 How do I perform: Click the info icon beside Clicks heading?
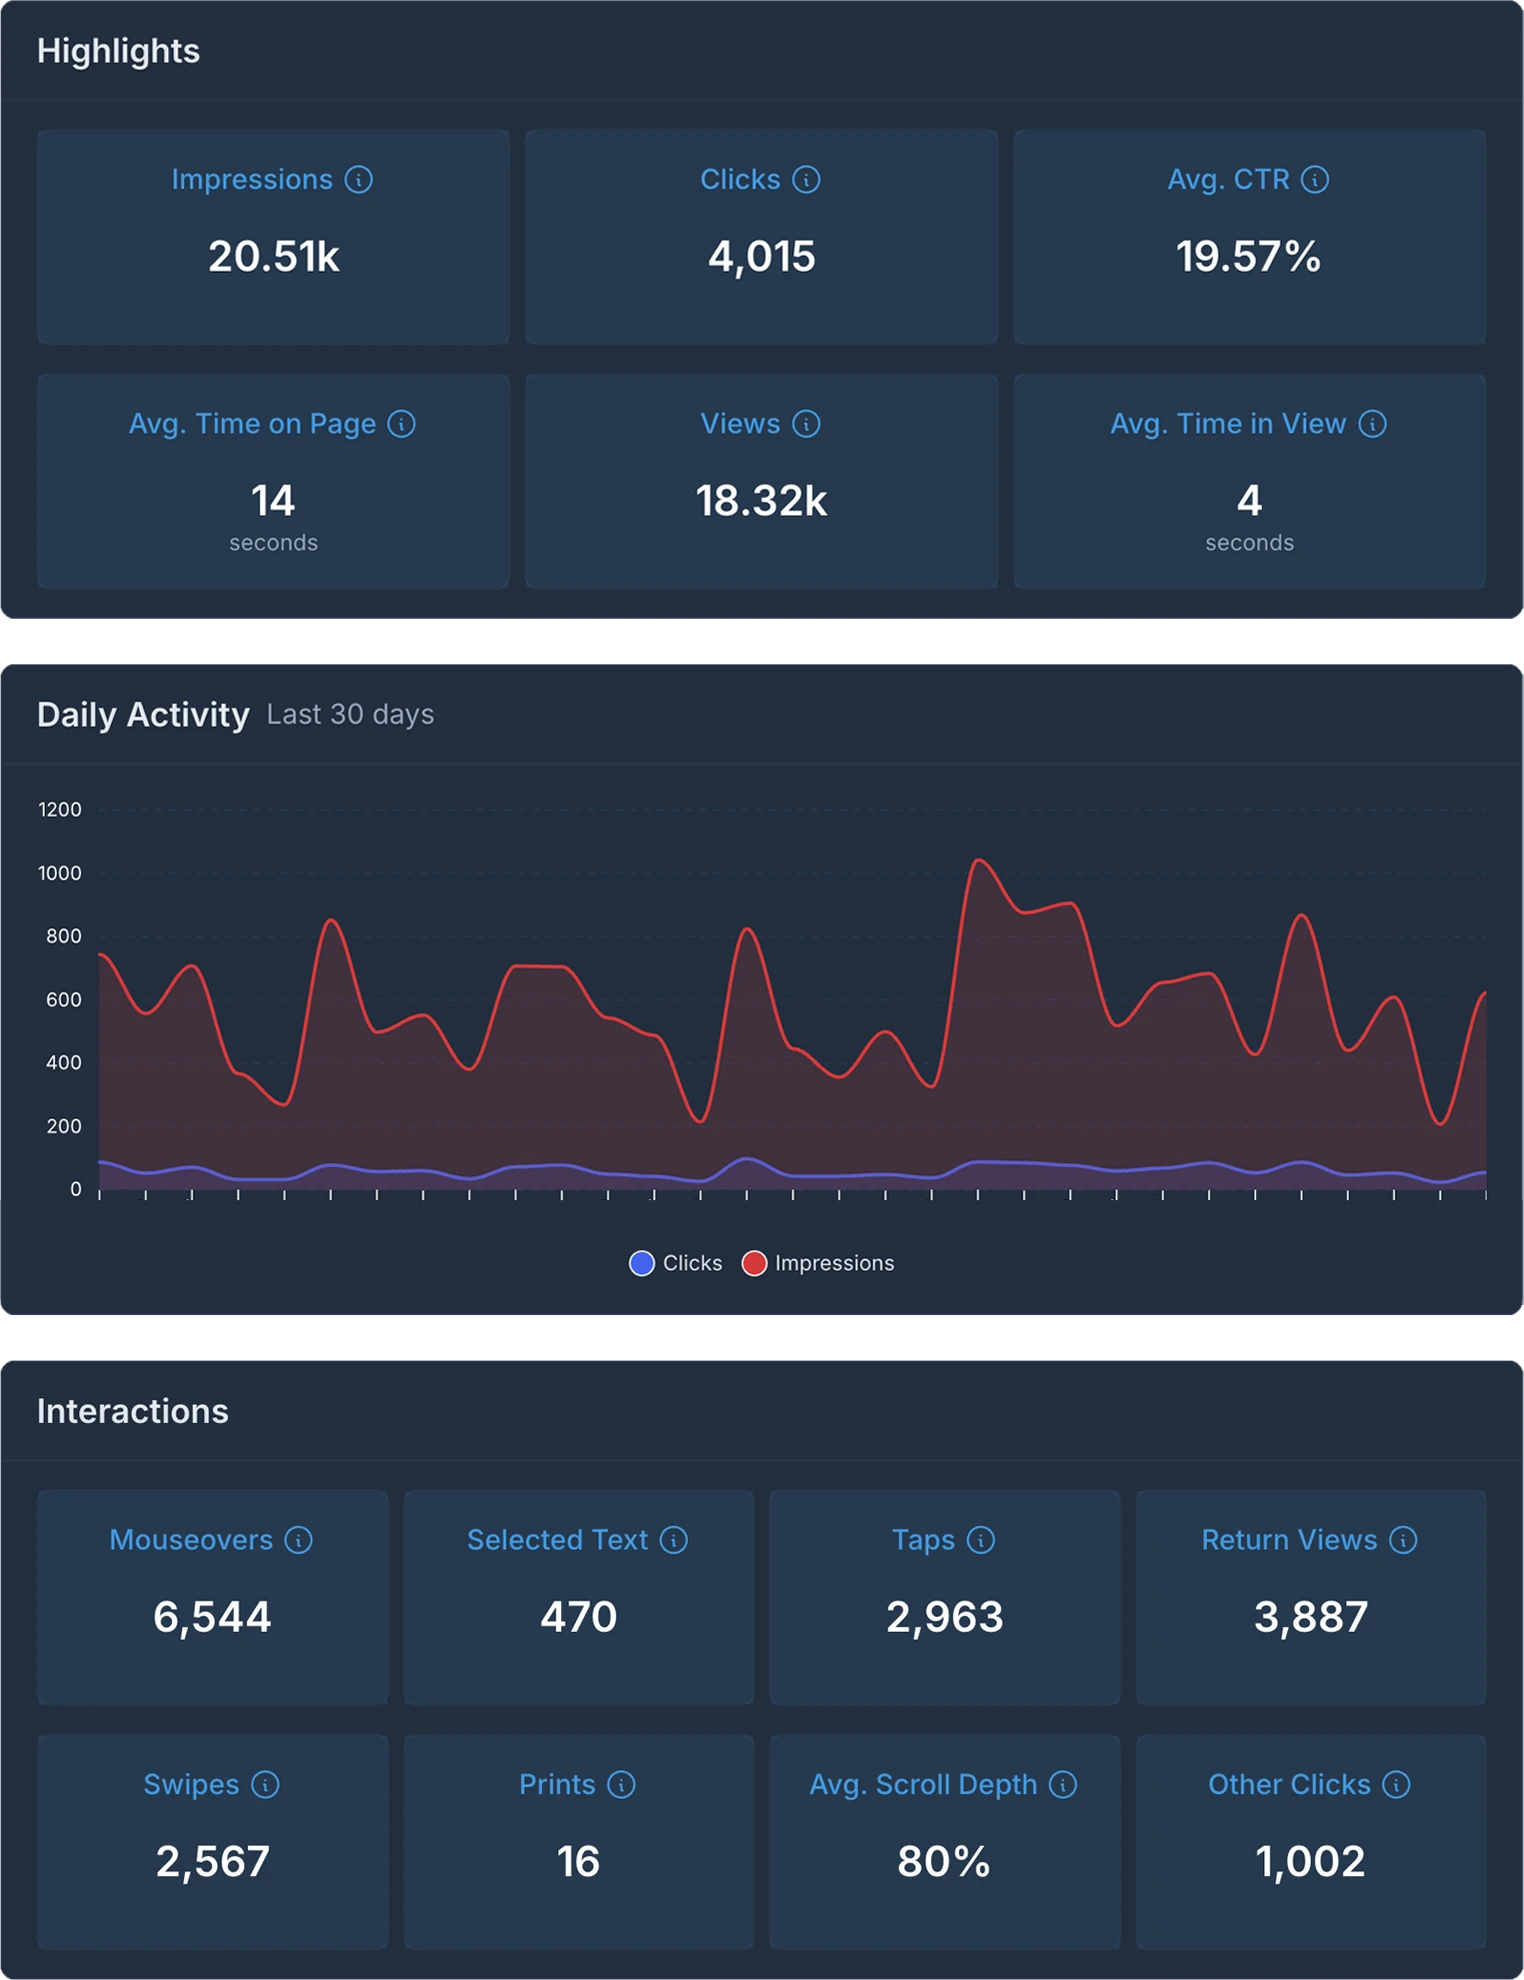(806, 180)
